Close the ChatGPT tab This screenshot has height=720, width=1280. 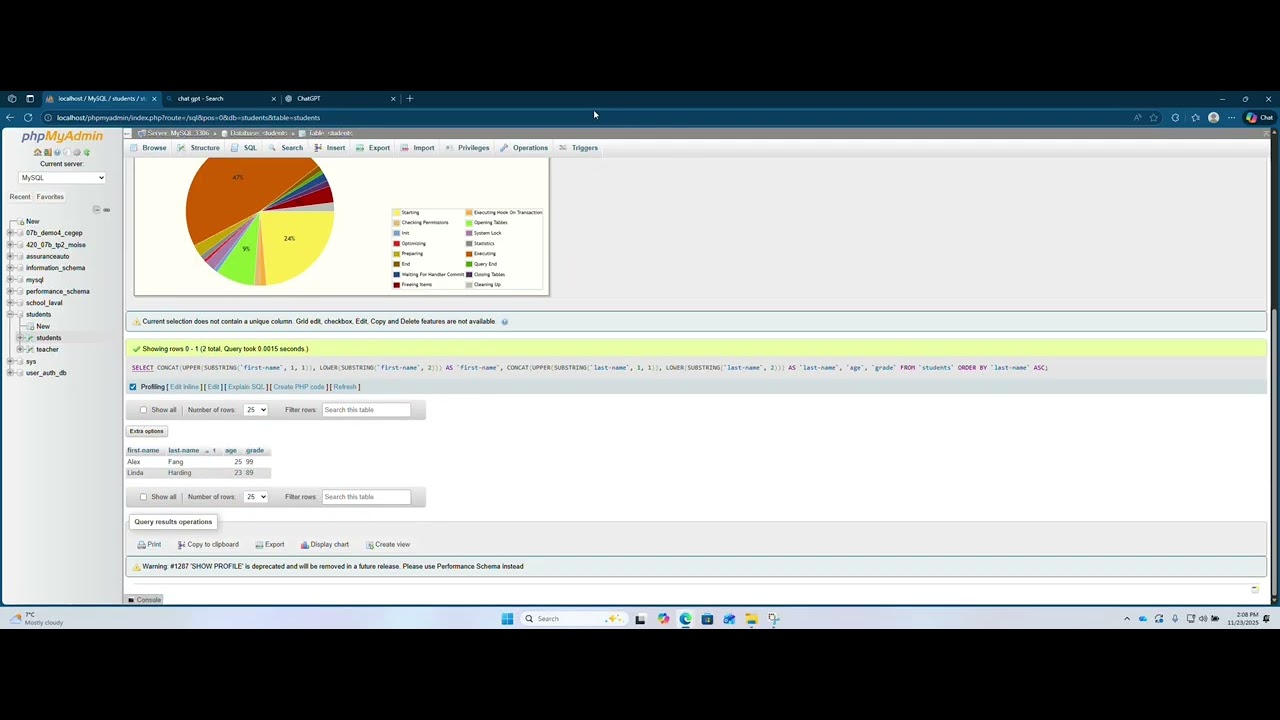click(x=393, y=98)
